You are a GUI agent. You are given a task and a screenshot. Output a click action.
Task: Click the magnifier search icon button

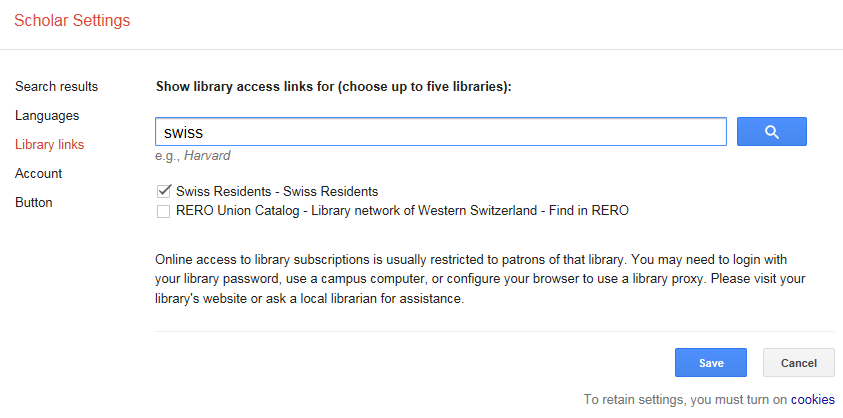click(x=771, y=132)
